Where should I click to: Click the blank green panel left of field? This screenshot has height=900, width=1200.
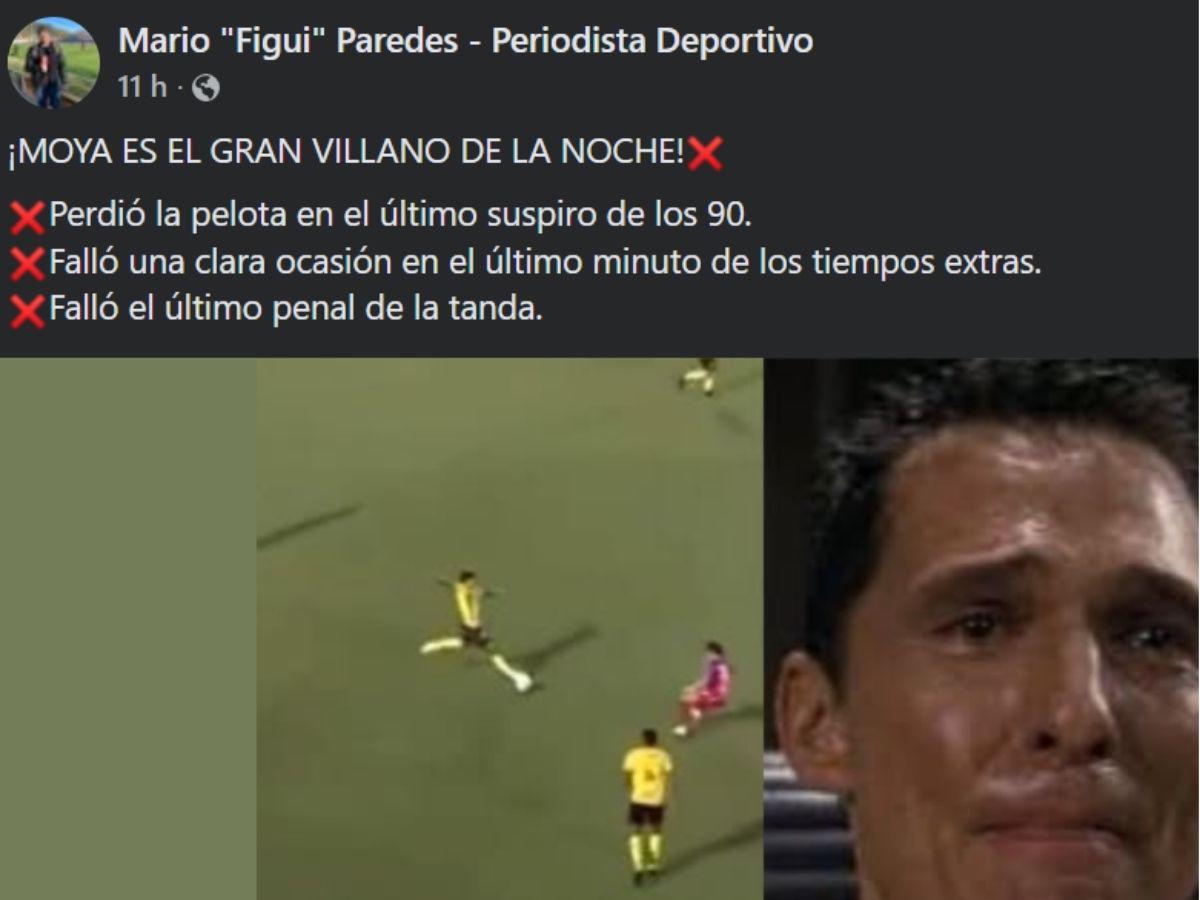(x=128, y=629)
